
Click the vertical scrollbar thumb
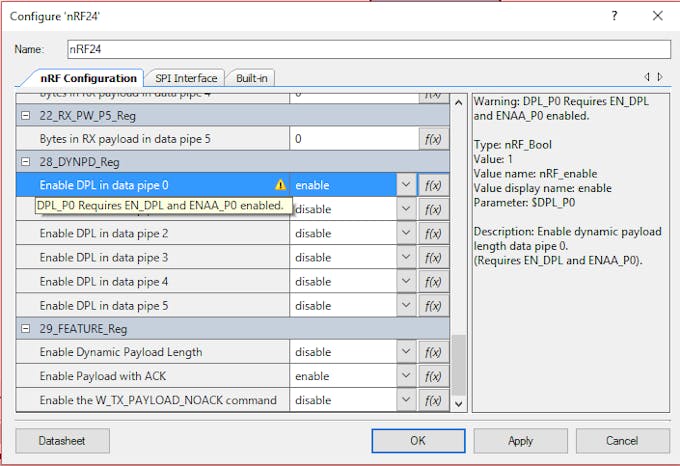[x=458, y=365]
